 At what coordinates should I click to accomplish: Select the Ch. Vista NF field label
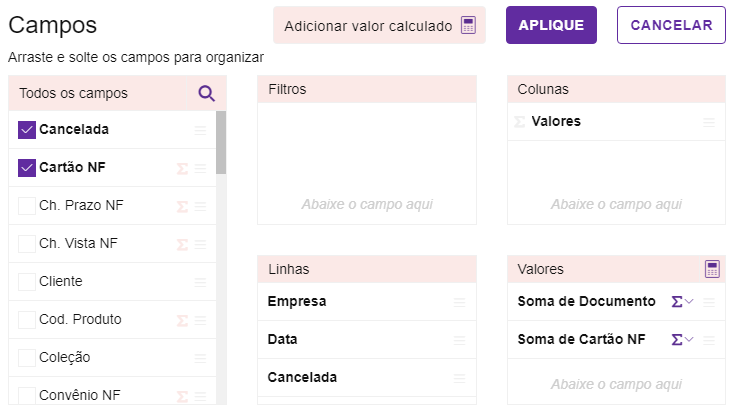78,244
